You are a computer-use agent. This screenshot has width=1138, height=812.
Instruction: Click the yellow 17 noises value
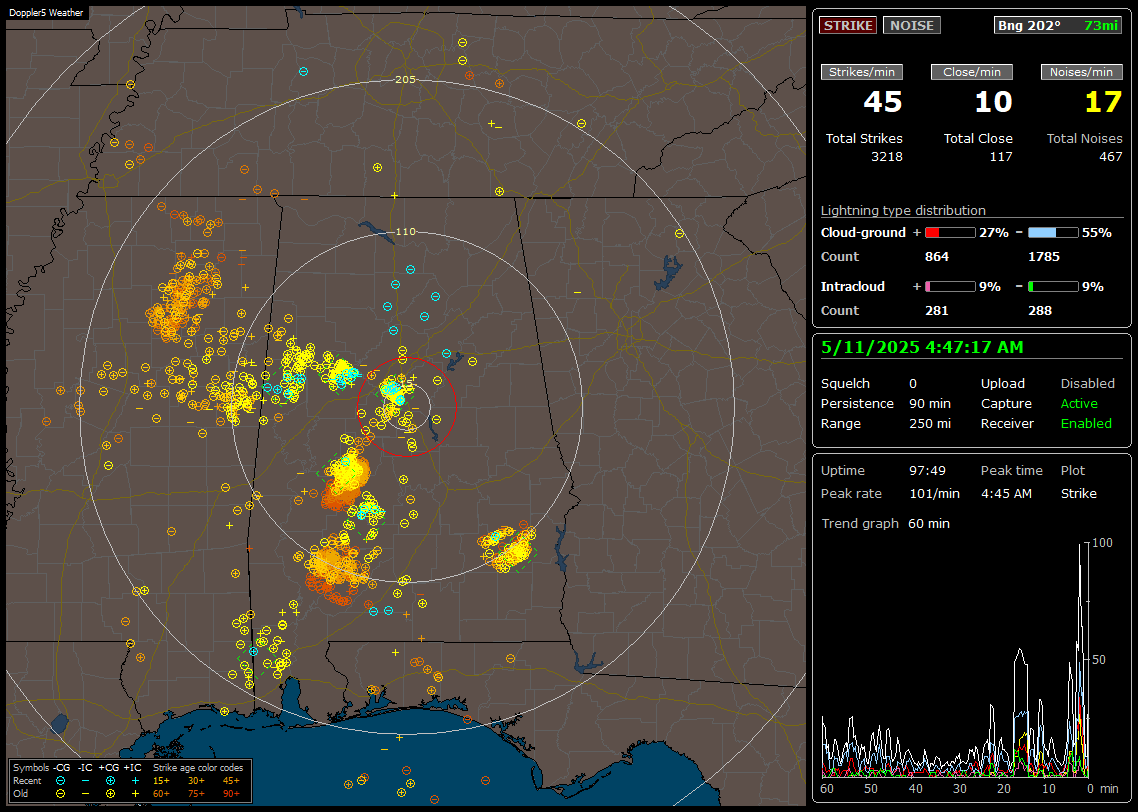coord(1103,102)
